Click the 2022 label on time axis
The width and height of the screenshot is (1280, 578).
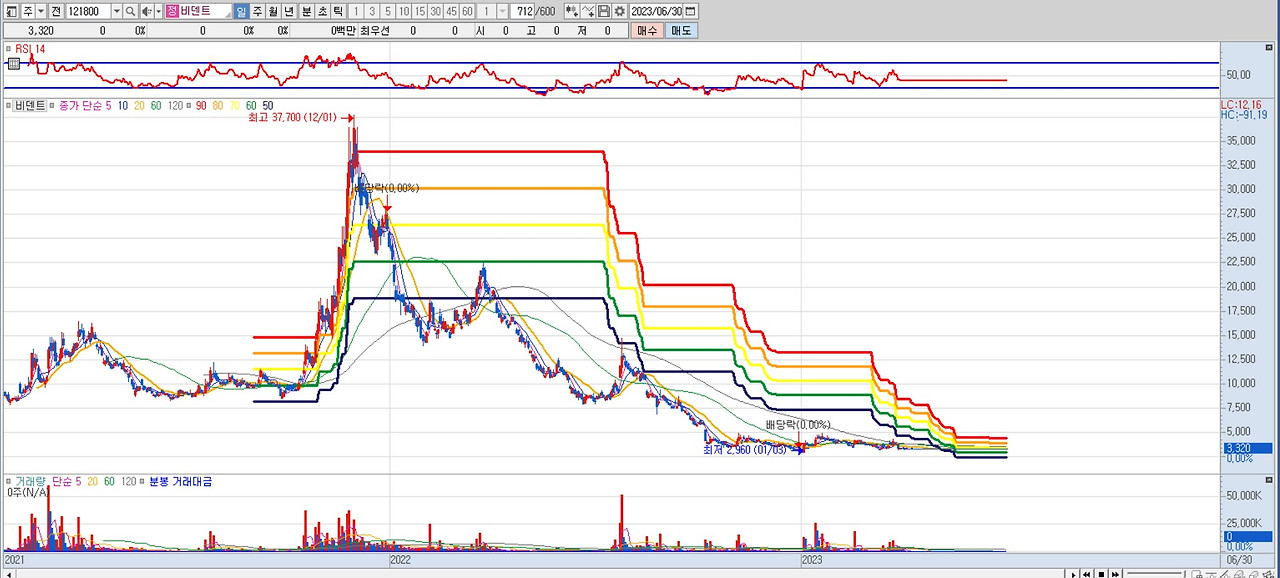[400, 561]
